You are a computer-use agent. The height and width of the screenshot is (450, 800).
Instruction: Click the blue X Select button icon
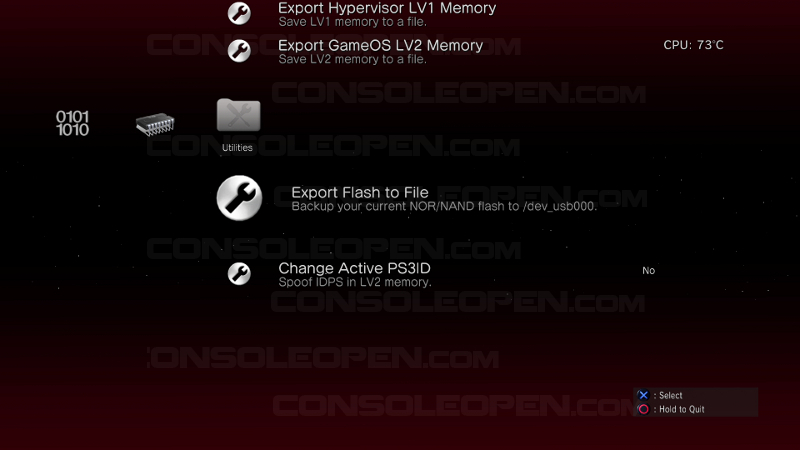pos(643,395)
